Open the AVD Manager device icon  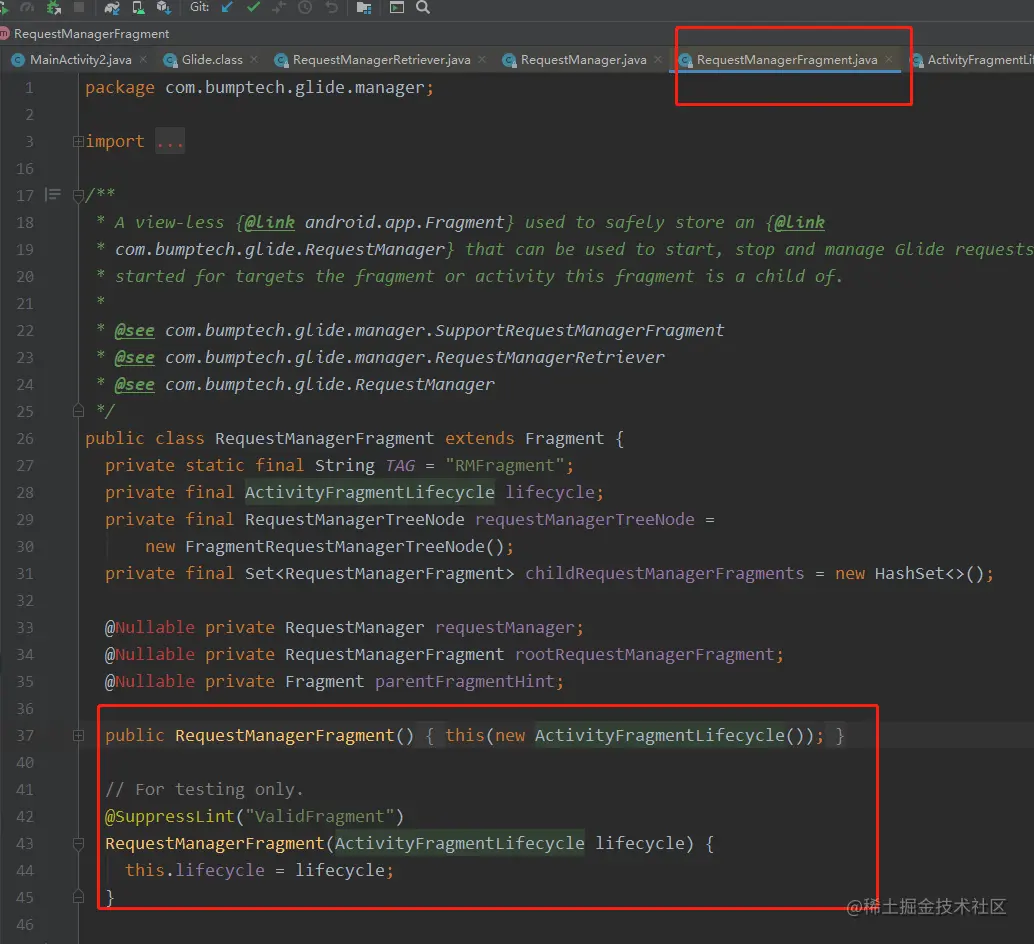point(138,7)
